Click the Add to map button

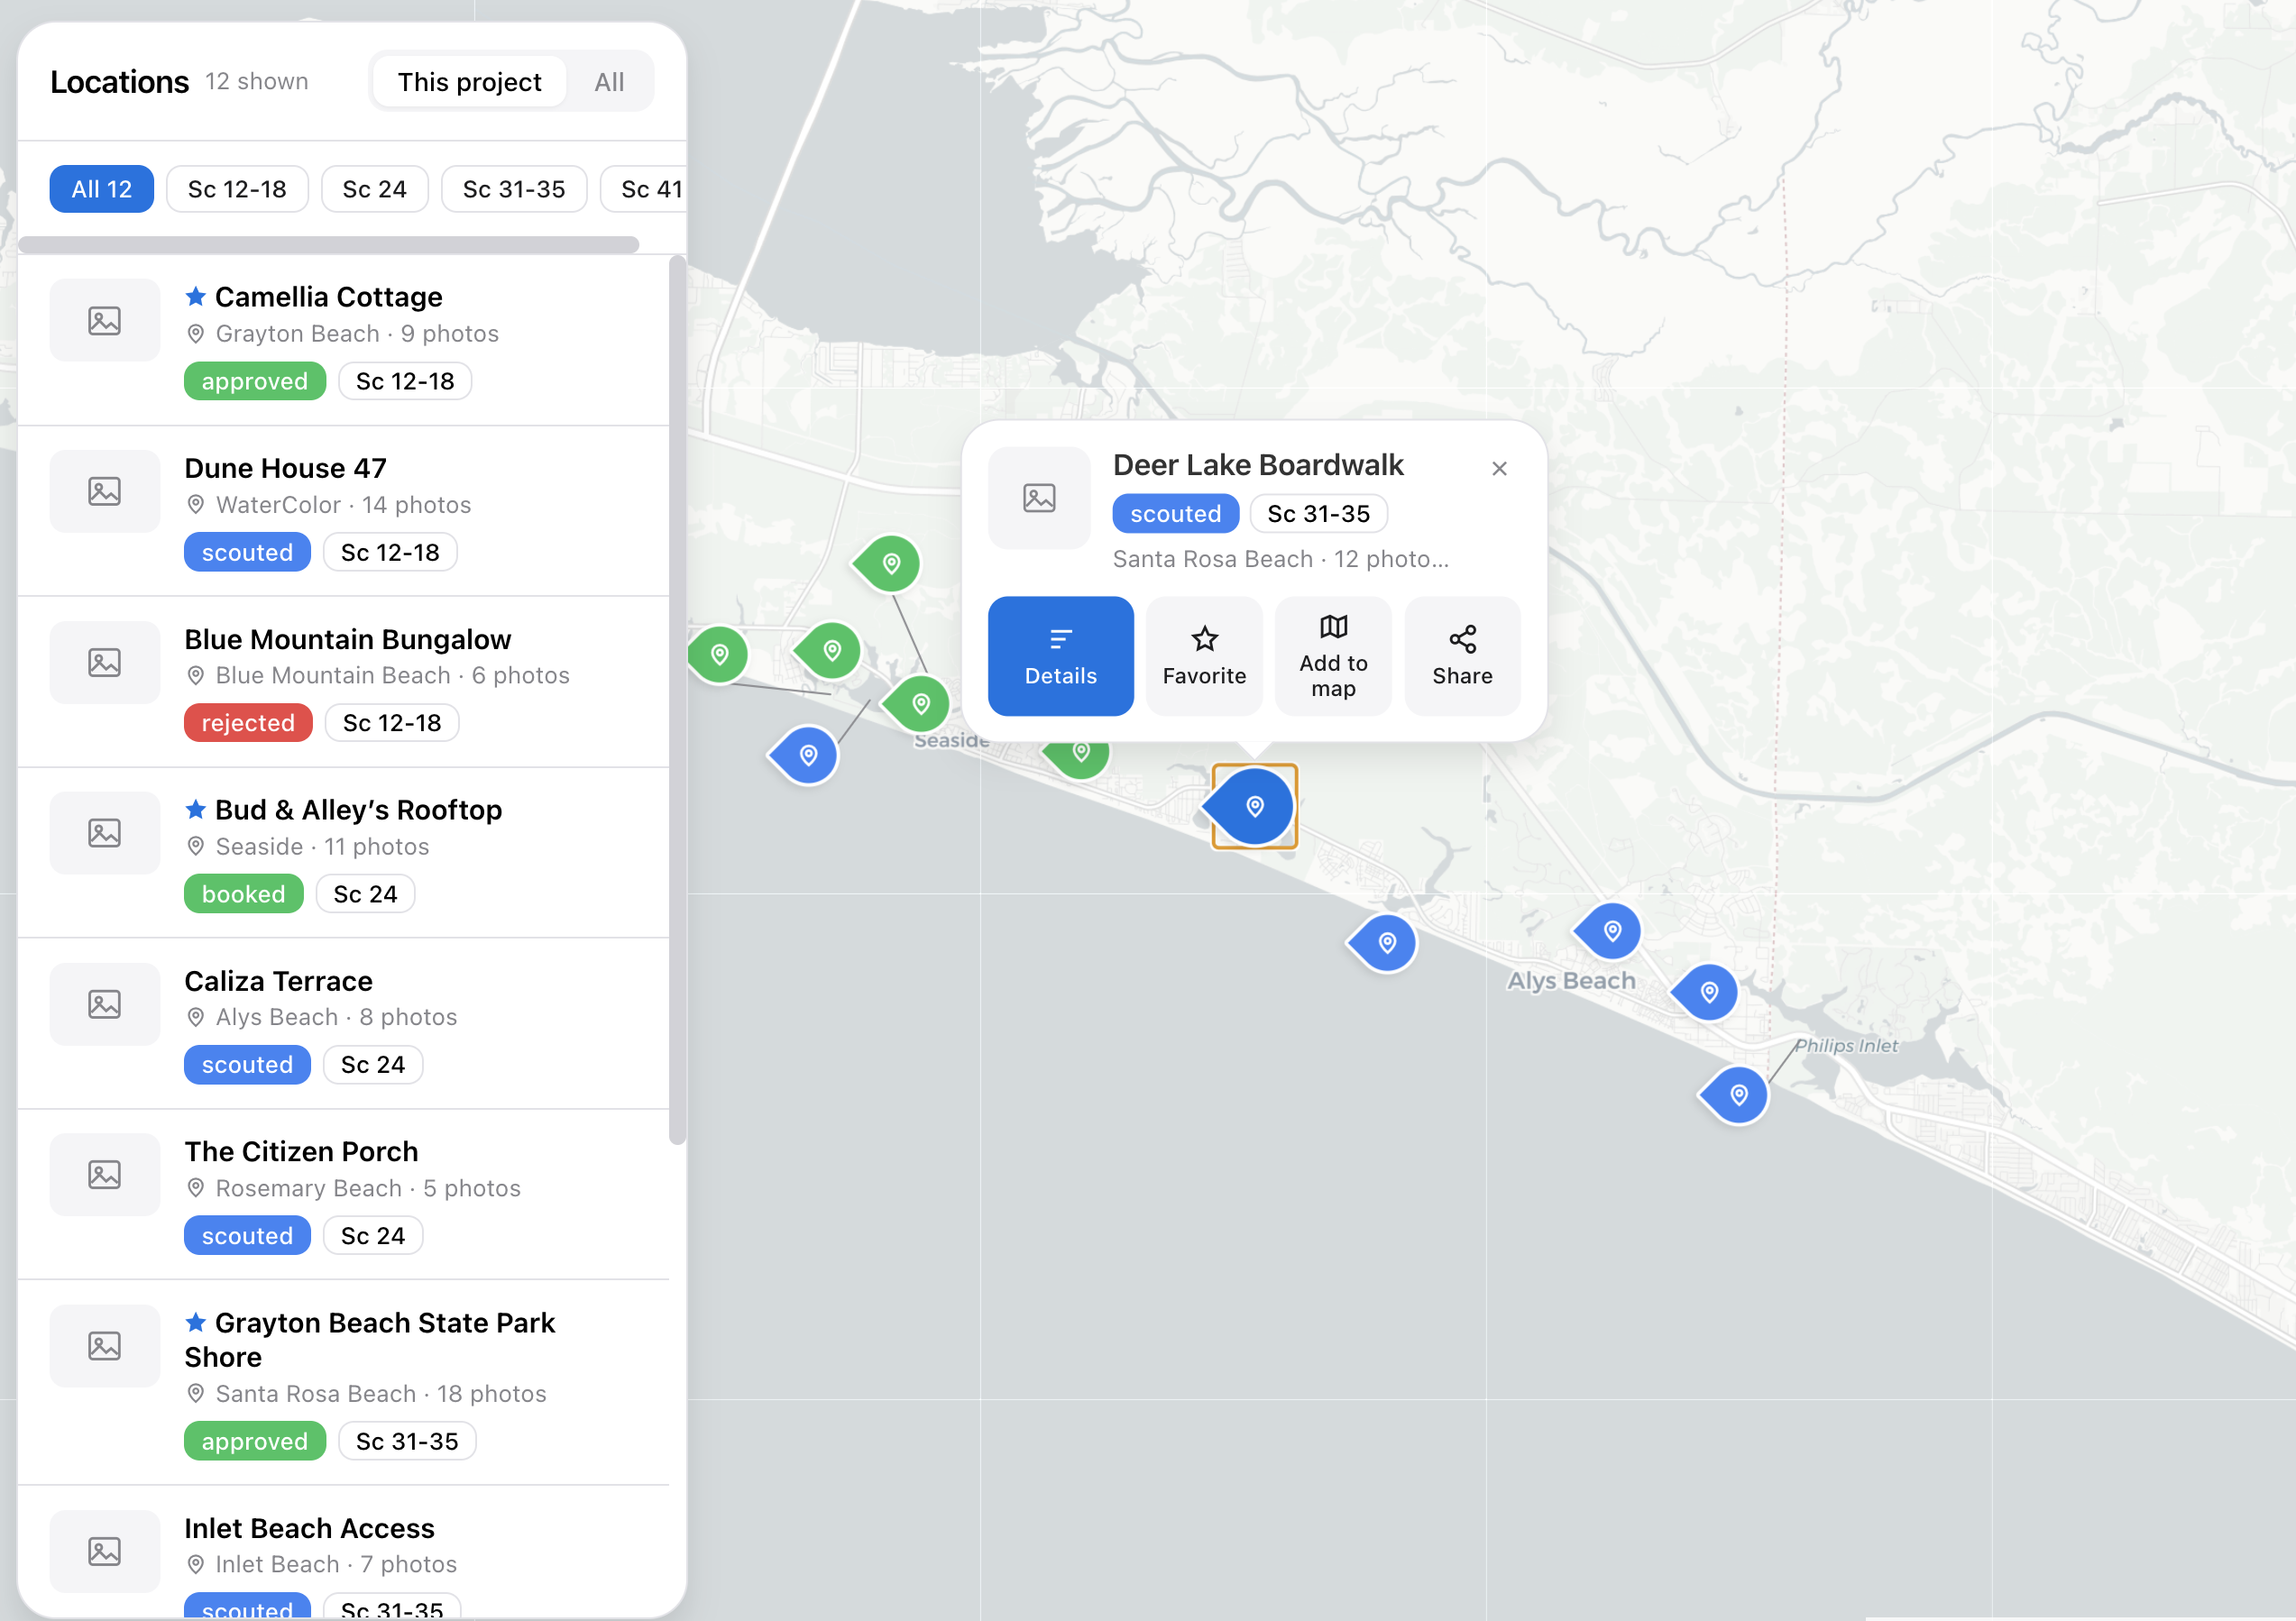coord(1333,656)
